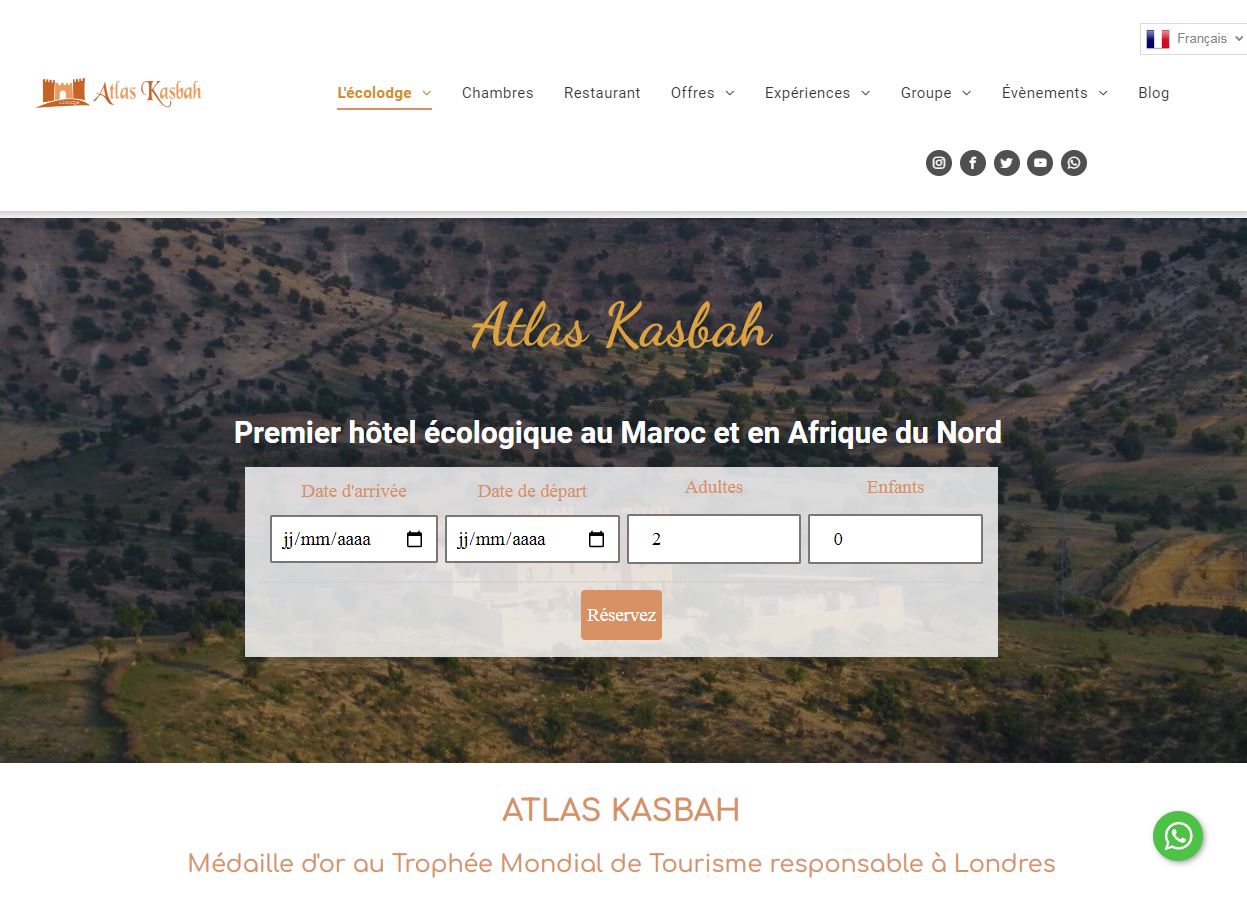Open the YouTube social icon
1247x907 pixels.
(x=1040, y=163)
